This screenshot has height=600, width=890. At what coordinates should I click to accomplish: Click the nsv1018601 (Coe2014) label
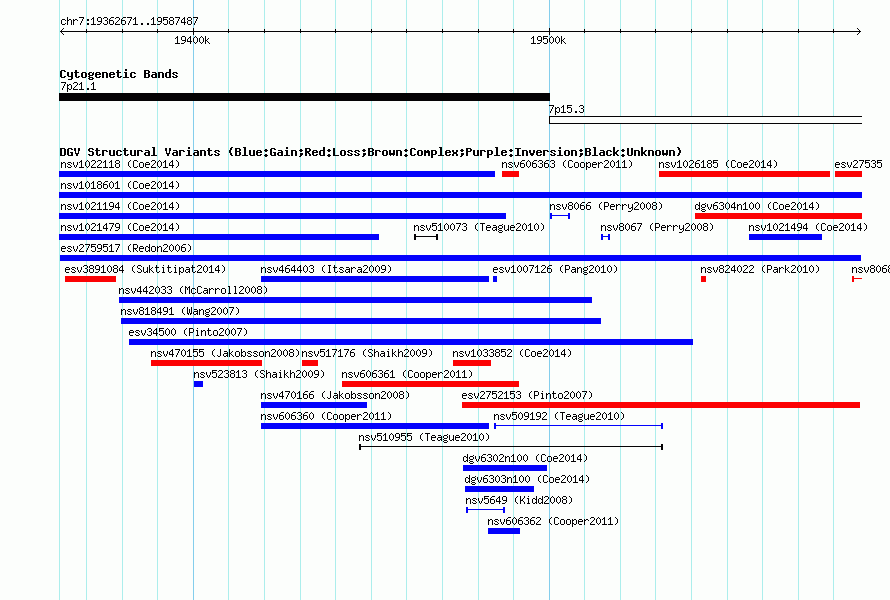[120, 185]
